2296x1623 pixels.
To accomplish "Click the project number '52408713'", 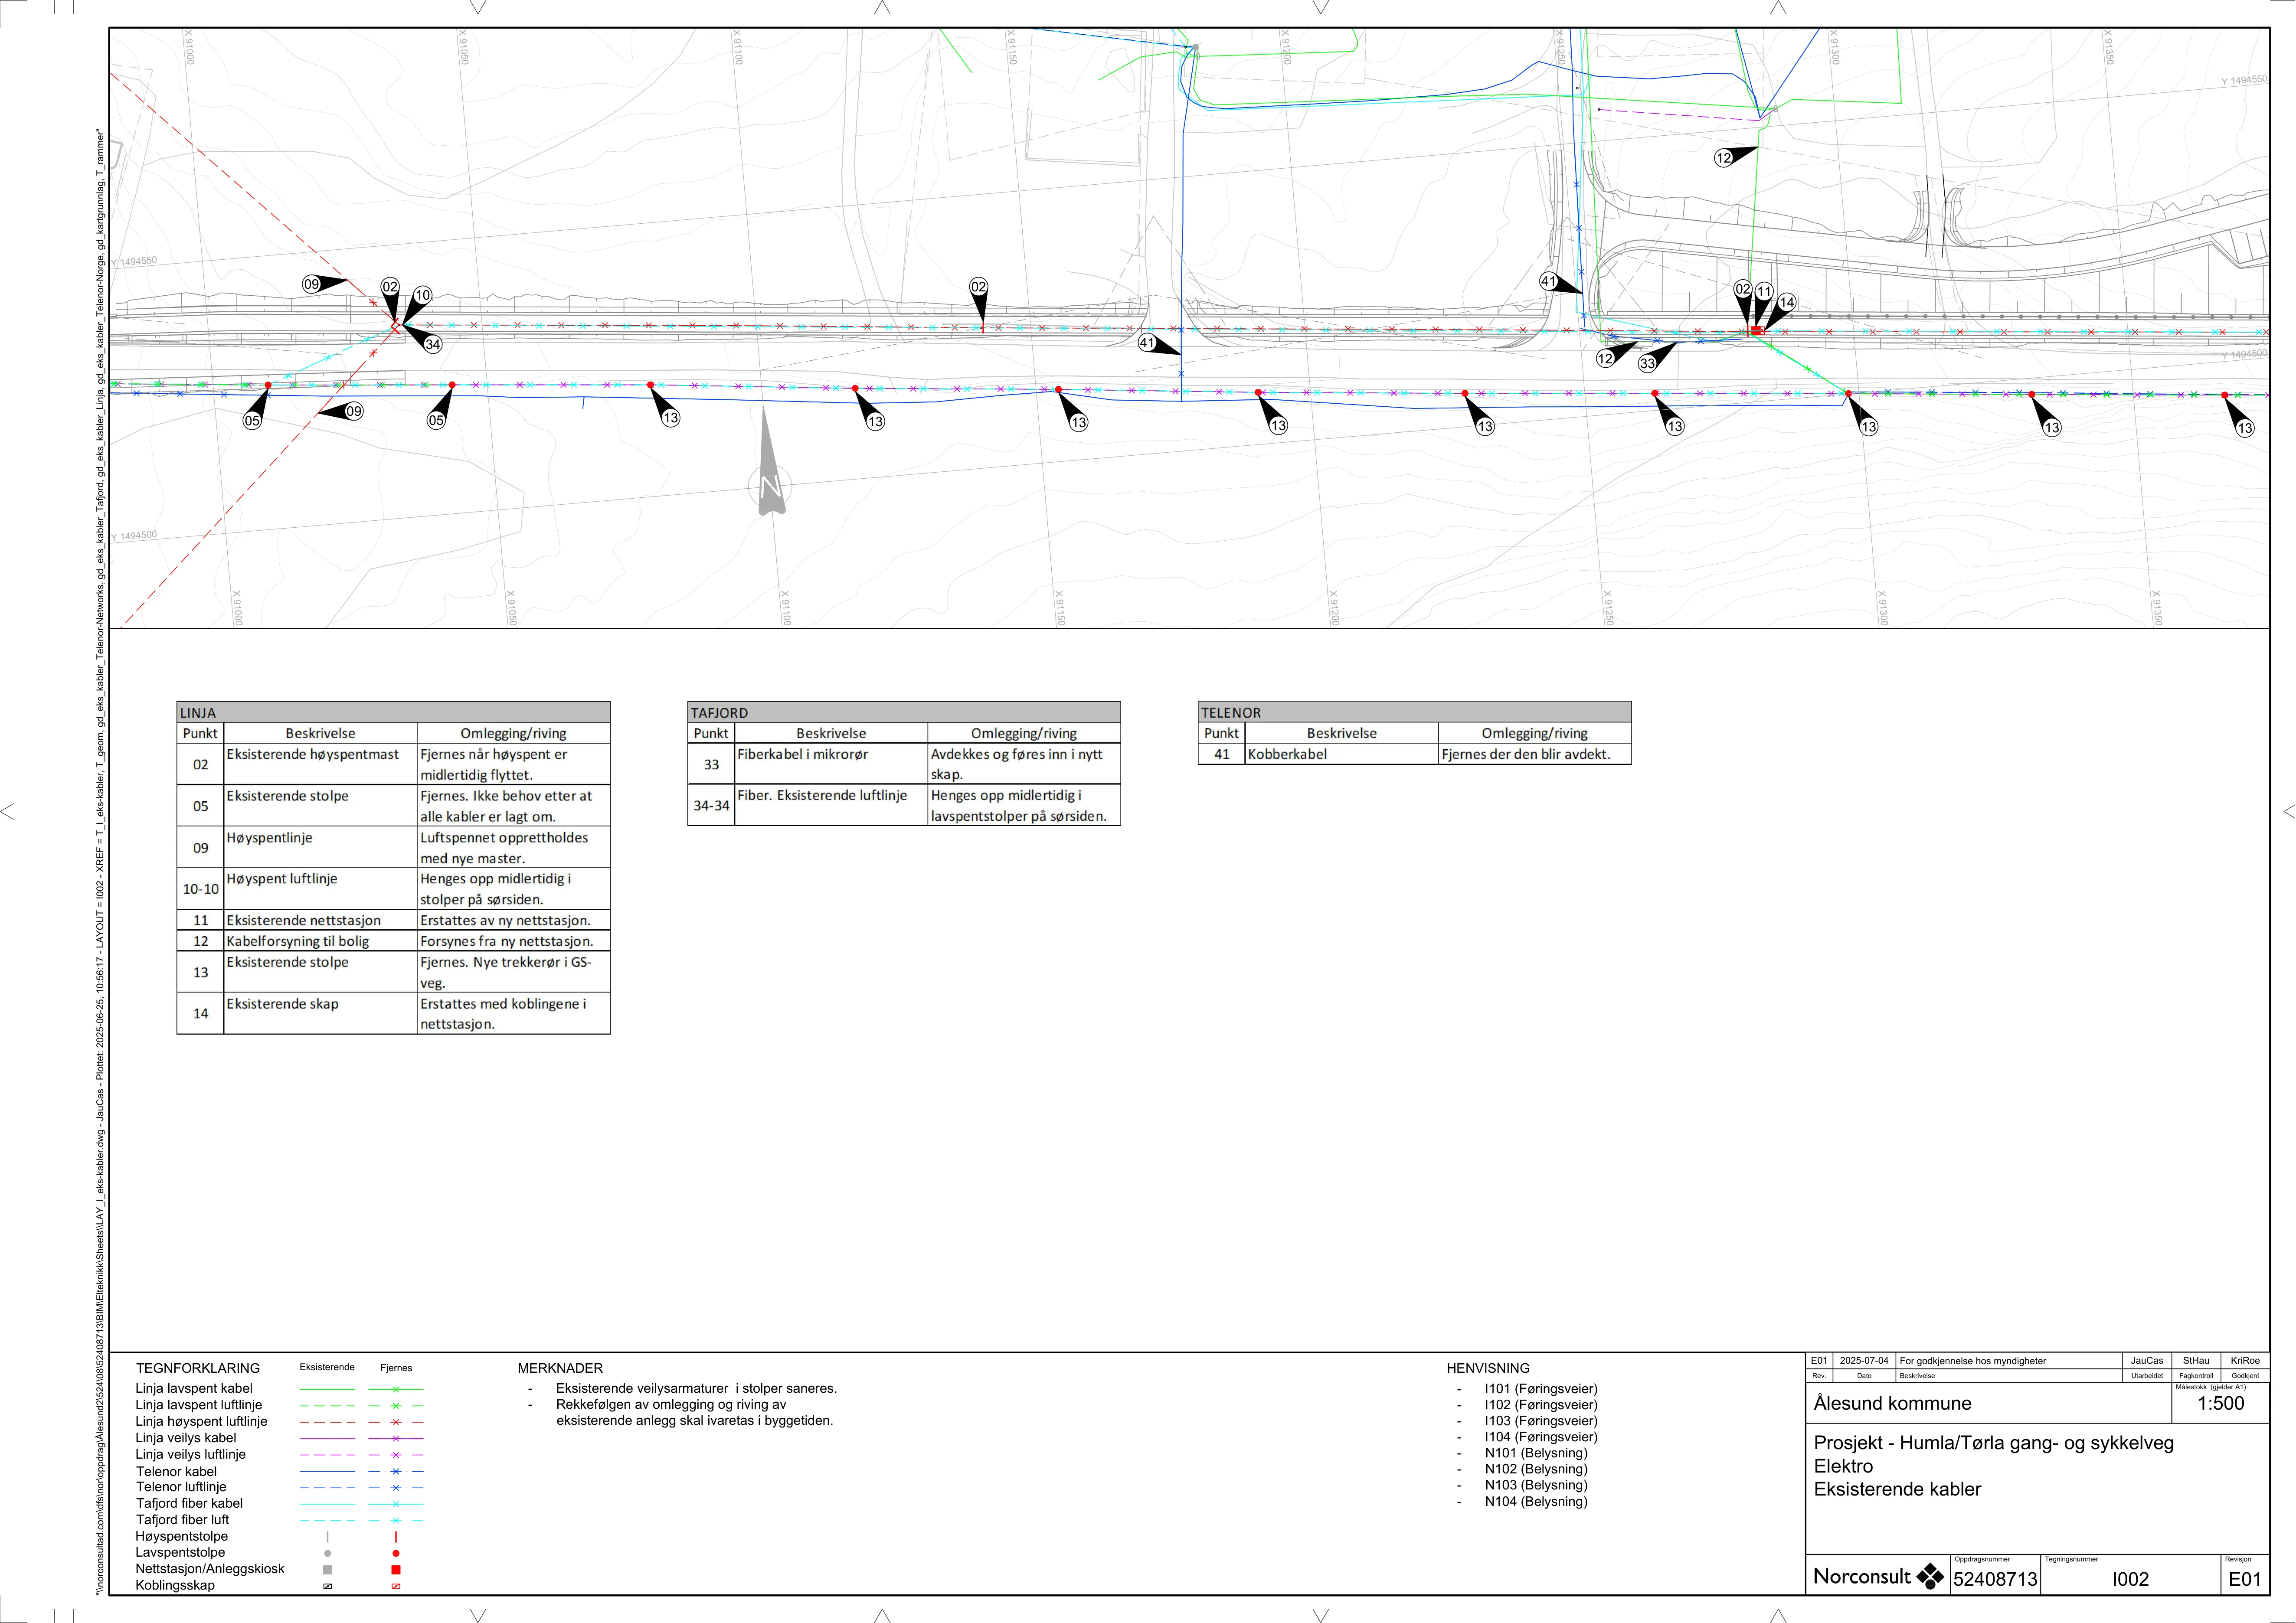I will [1995, 1579].
